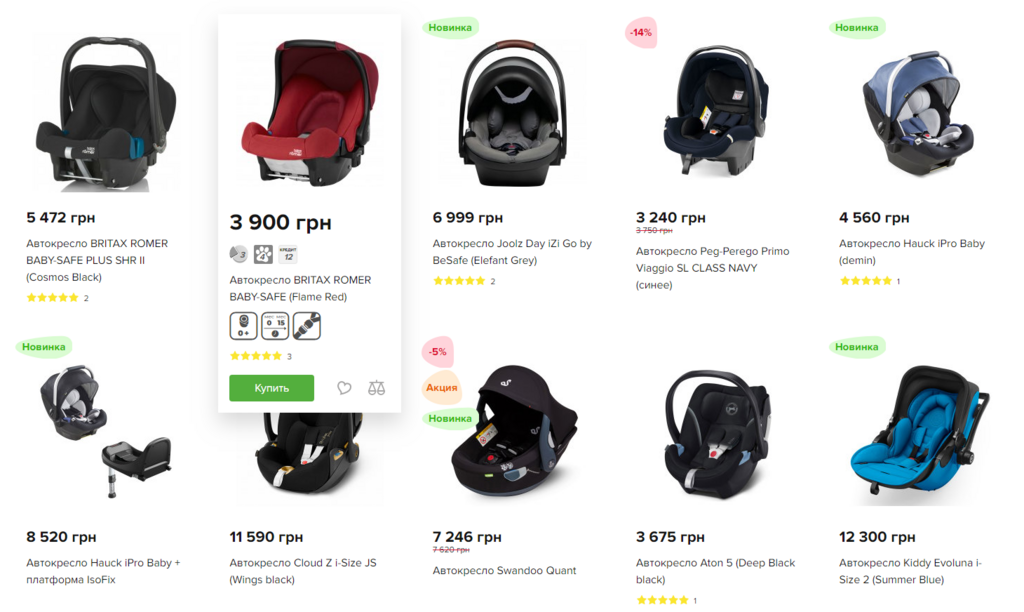
Task: Click the 0+ age group icon
Action: click(243, 326)
